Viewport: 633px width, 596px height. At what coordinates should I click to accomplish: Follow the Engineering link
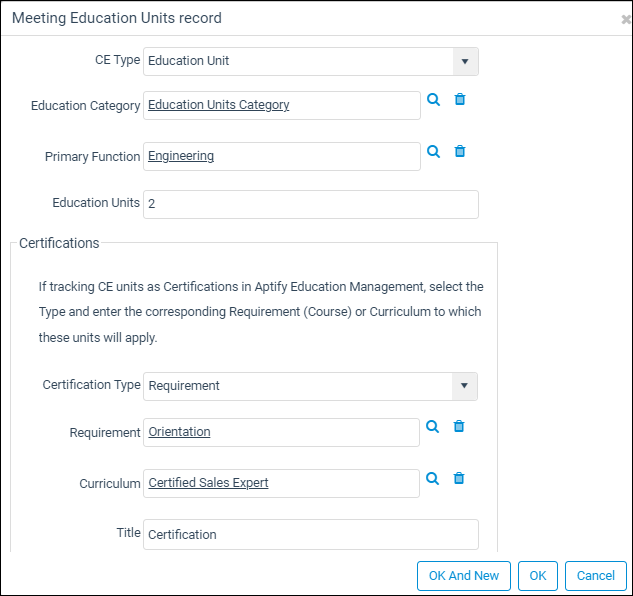click(x=181, y=156)
